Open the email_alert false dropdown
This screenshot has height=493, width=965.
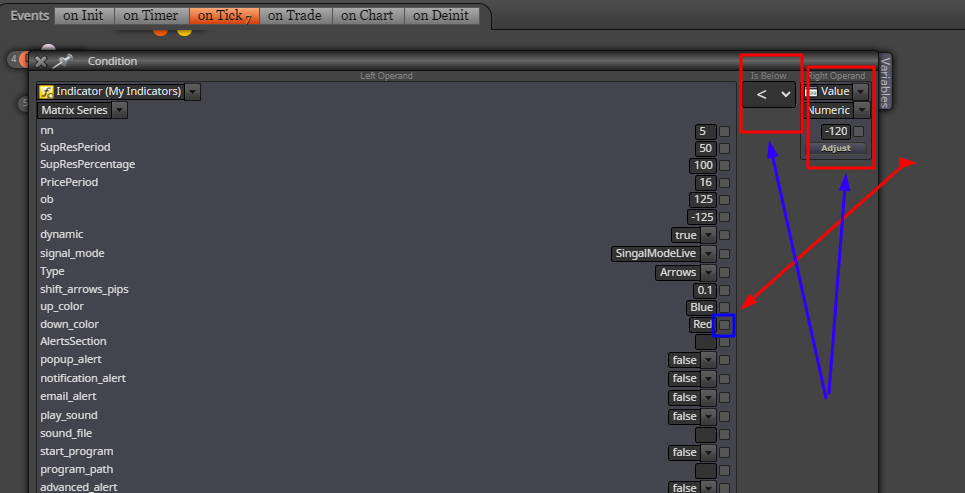click(708, 398)
